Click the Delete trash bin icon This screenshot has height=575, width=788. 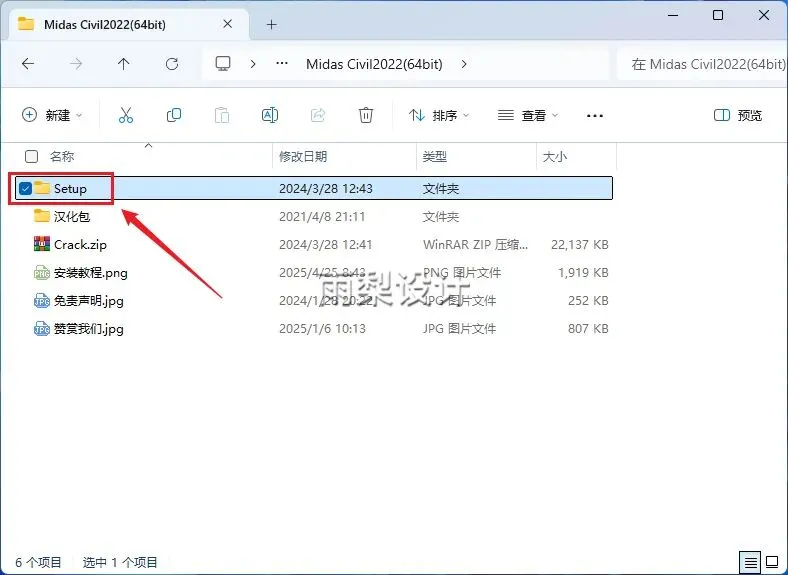pos(366,115)
